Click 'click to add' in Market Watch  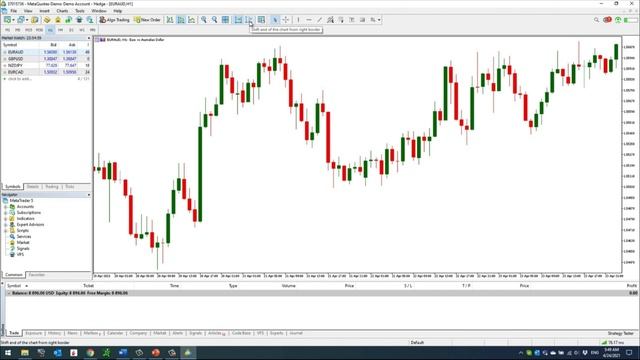tap(20, 79)
